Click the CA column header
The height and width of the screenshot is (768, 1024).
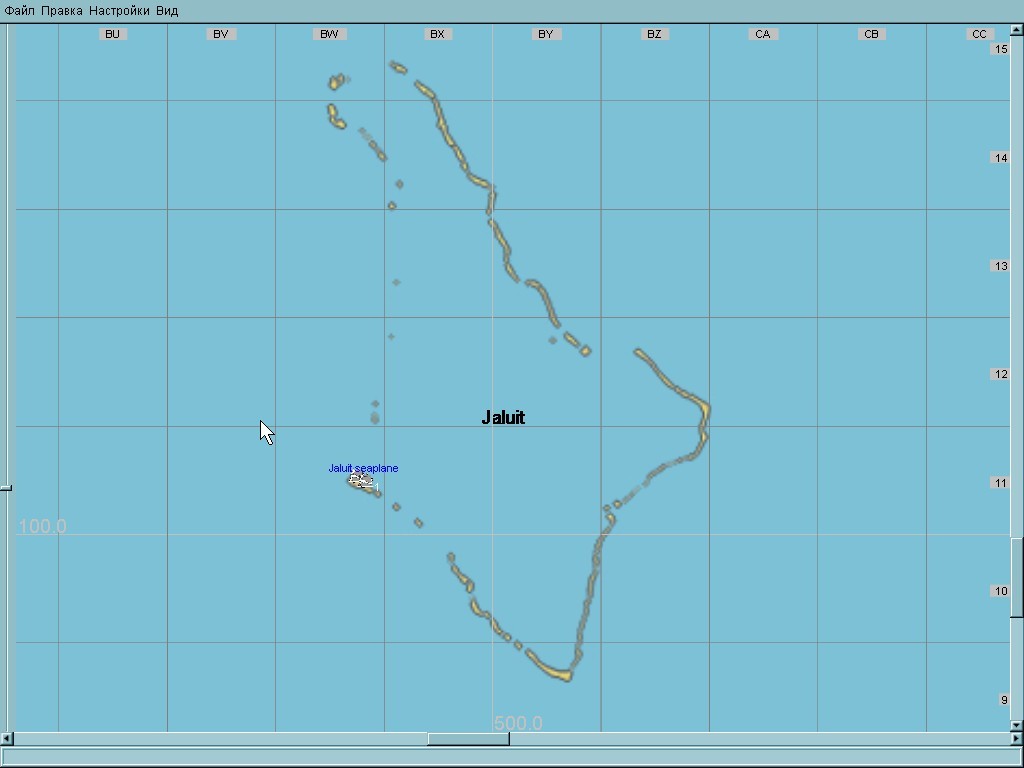pyautogui.click(x=763, y=34)
